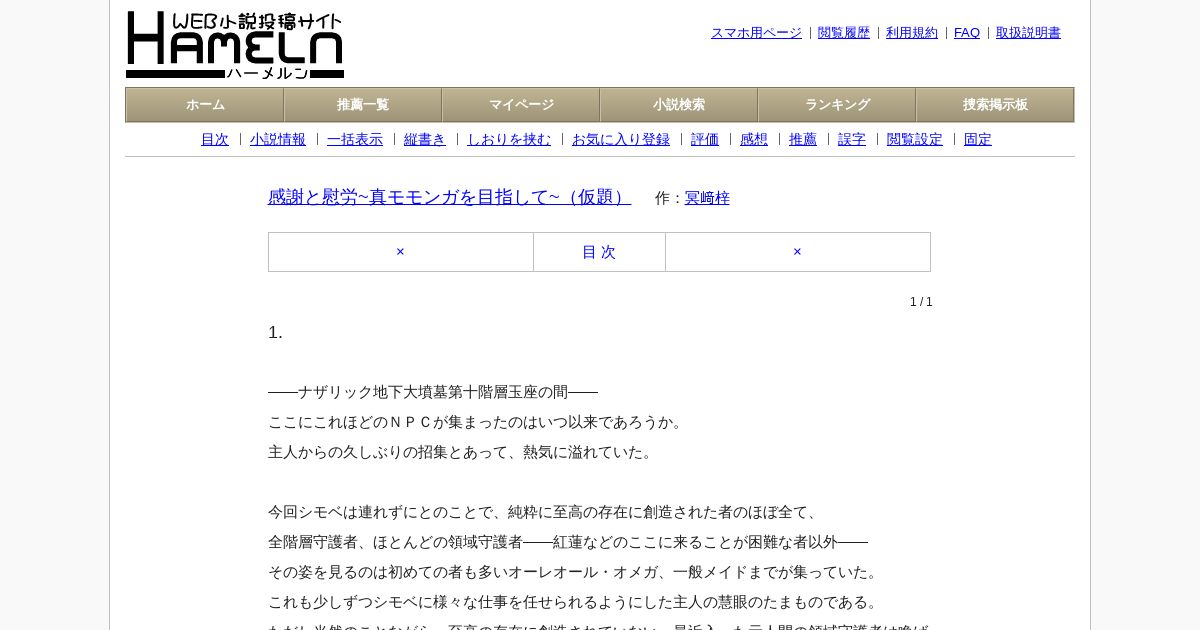1200x630 pixels.
Task: Click line ナザリック地下大墳墓第十階層玉座の間
Action: (x=433, y=392)
